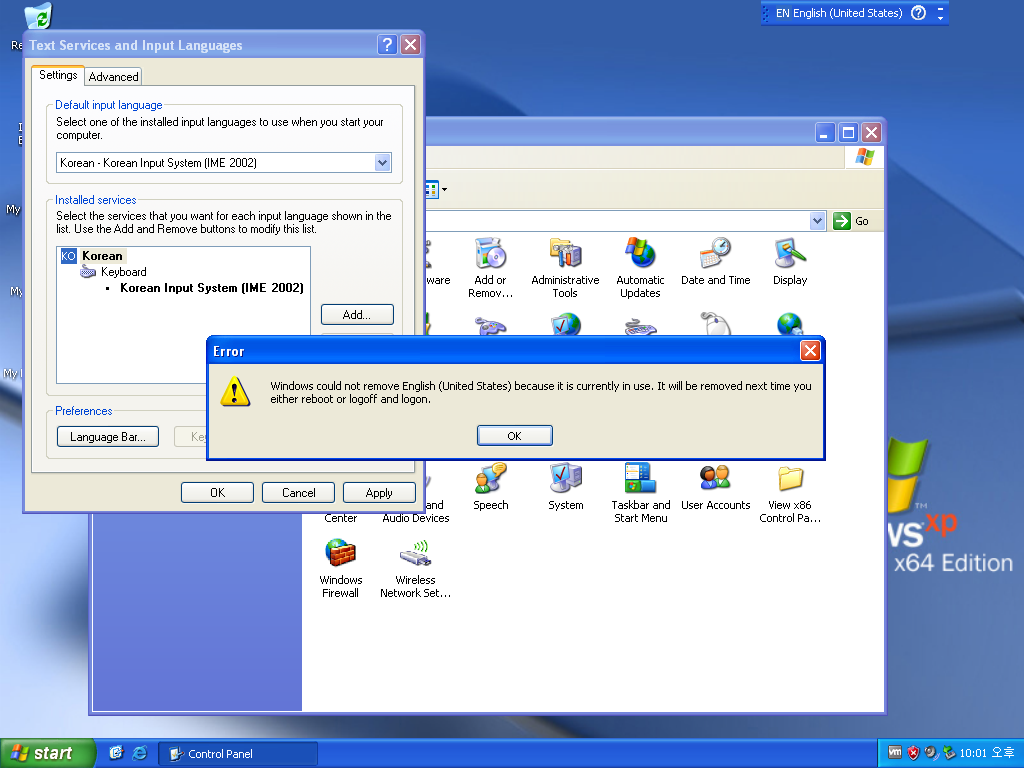This screenshot has height=768, width=1024.
Task: Click the Recycle Bin desktop icon
Action: [x=38, y=16]
